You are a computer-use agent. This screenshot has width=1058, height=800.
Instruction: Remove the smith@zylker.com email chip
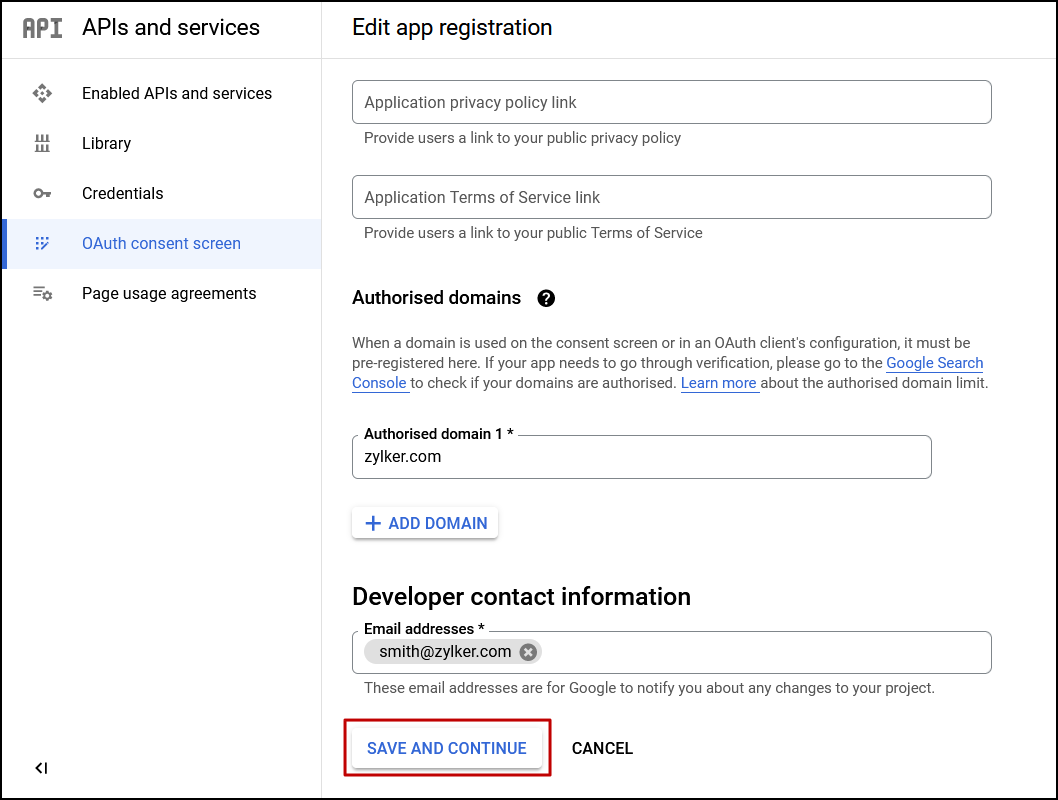tap(527, 651)
